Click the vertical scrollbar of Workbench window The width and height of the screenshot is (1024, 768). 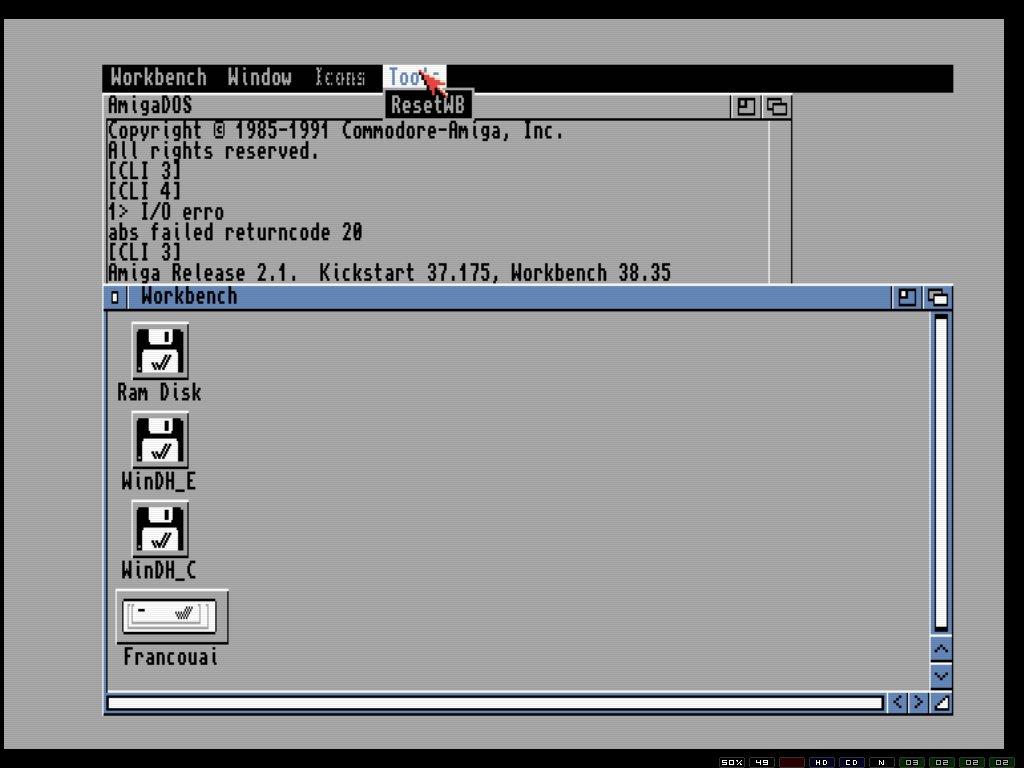coord(941,473)
